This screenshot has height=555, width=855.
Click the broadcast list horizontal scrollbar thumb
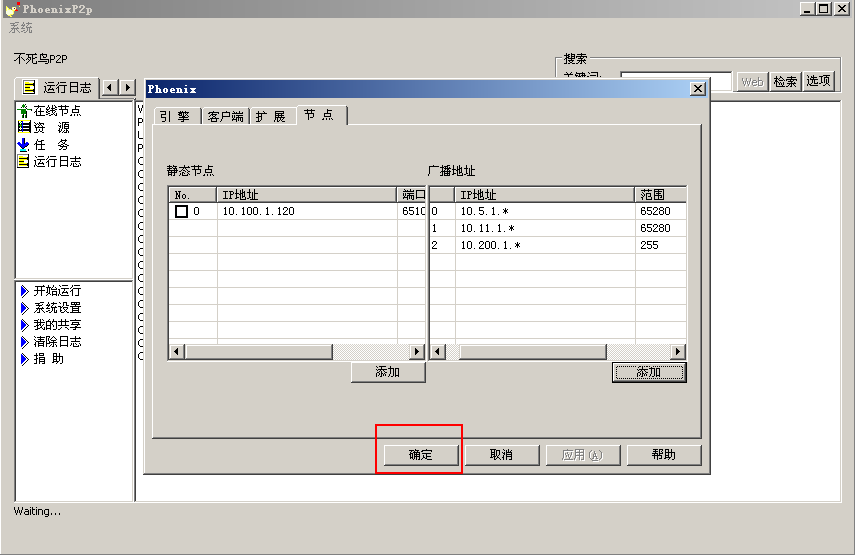[x=533, y=352]
